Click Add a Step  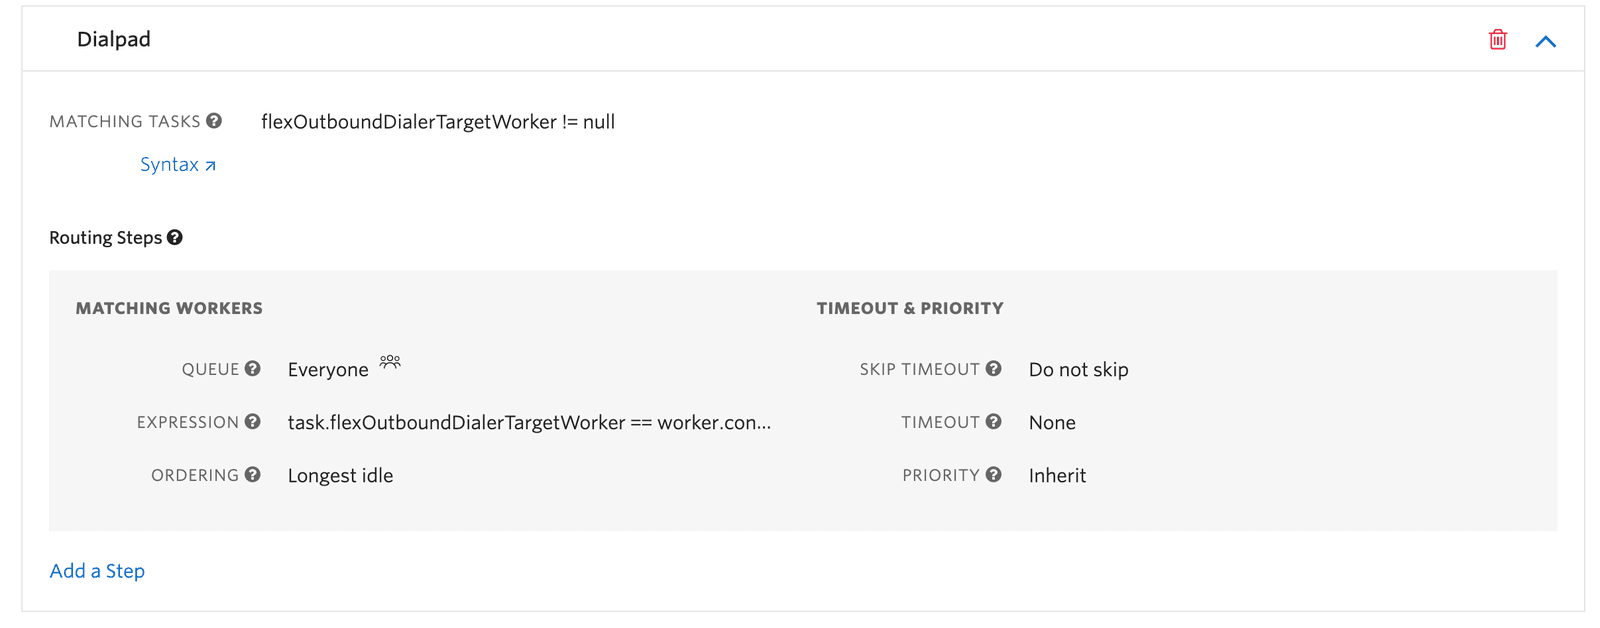pos(97,570)
